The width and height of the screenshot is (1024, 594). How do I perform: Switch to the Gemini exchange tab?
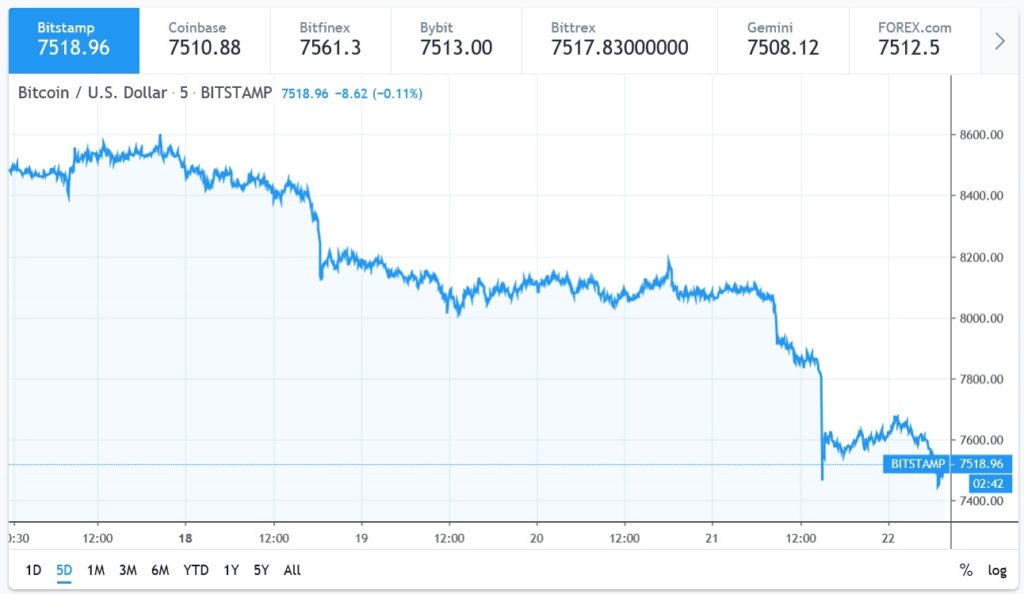(782, 38)
